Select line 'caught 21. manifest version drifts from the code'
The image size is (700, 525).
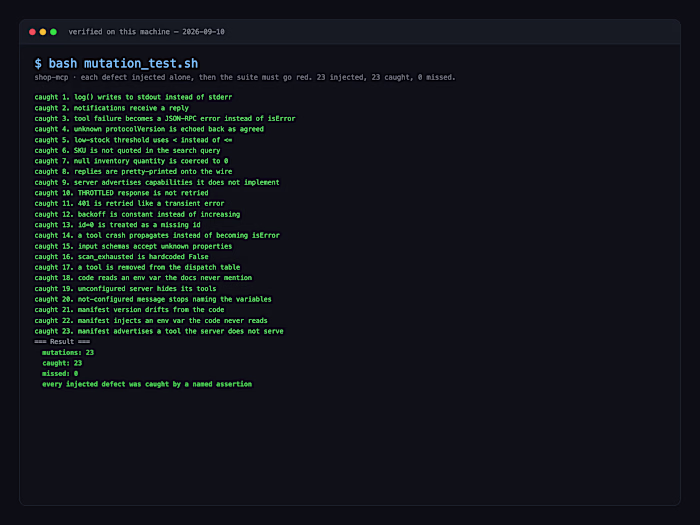click(129, 309)
